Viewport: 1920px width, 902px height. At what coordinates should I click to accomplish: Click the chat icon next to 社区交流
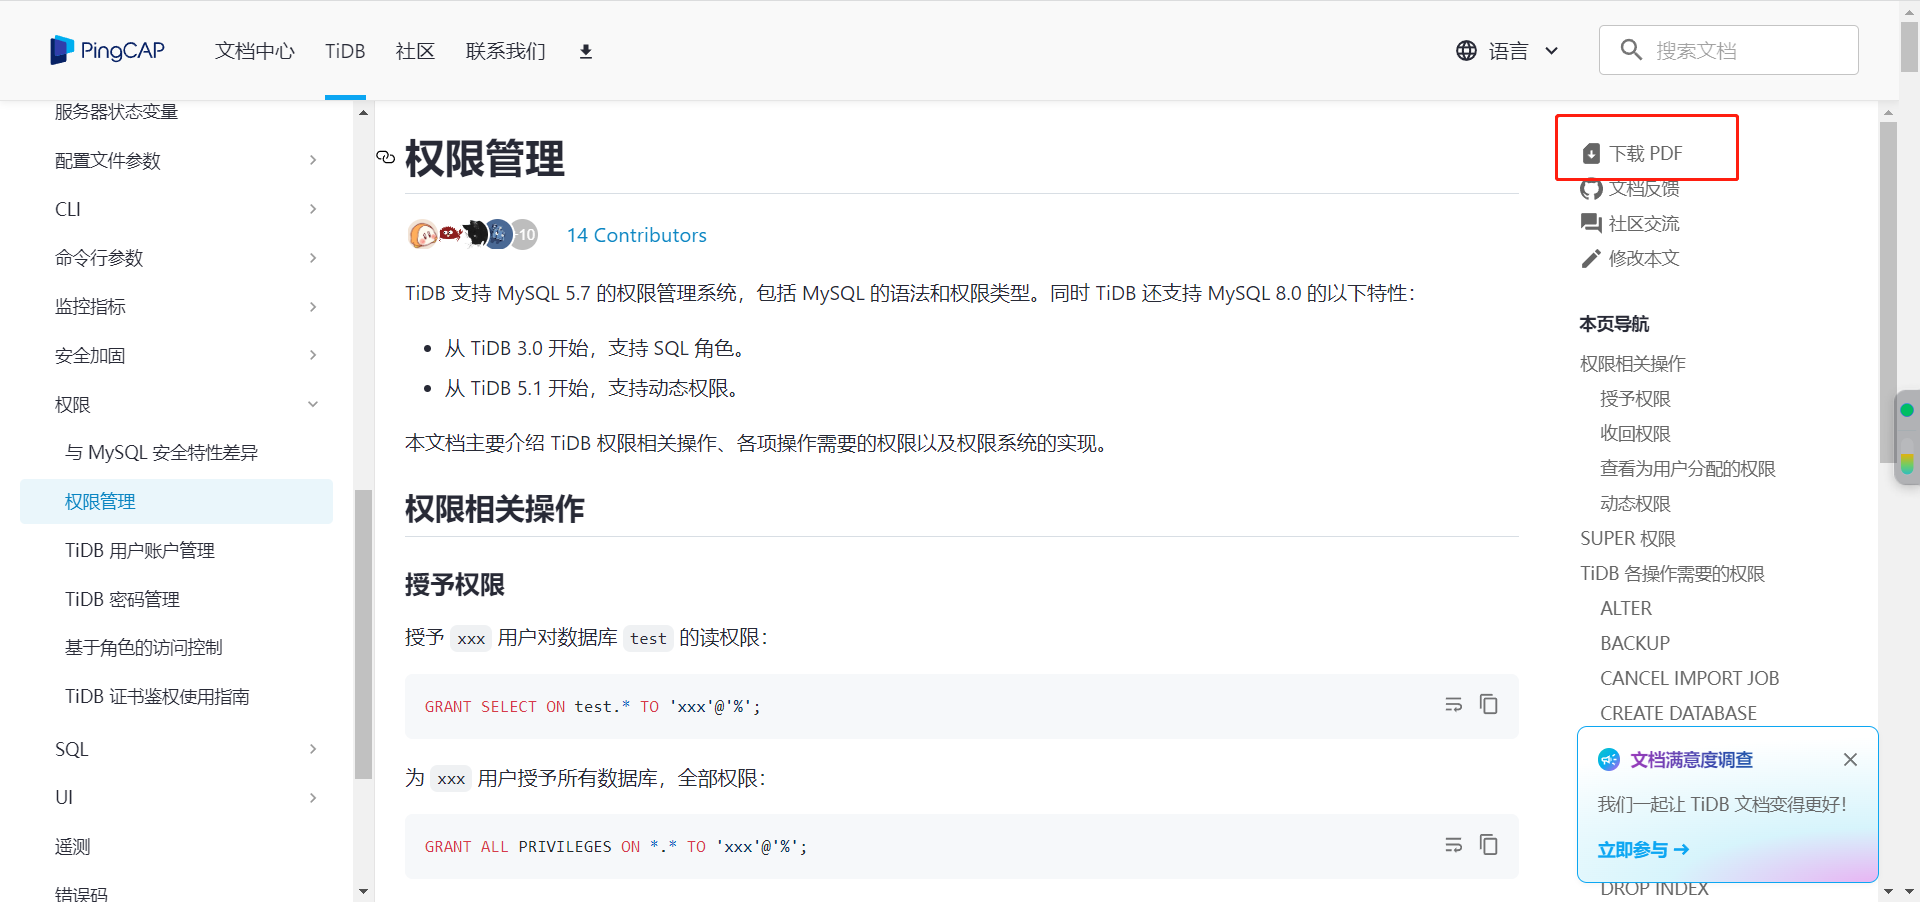[x=1591, y=224]
